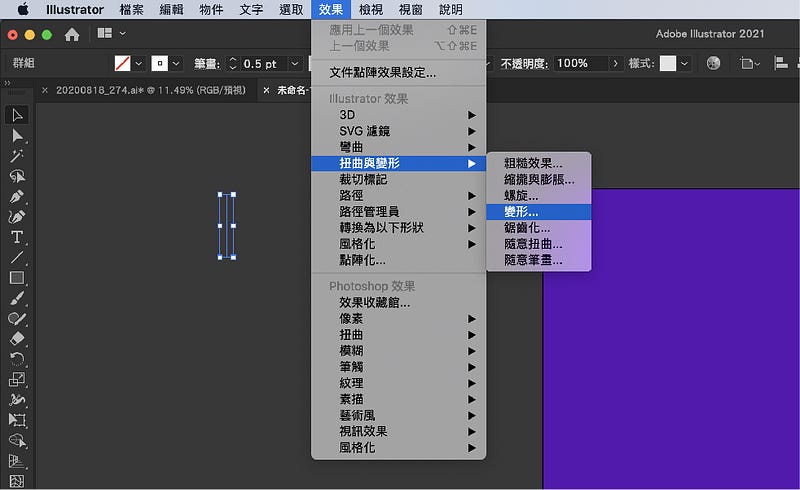
Task: Open the fill color dropdown arrow
Action: tap(138, 64)
